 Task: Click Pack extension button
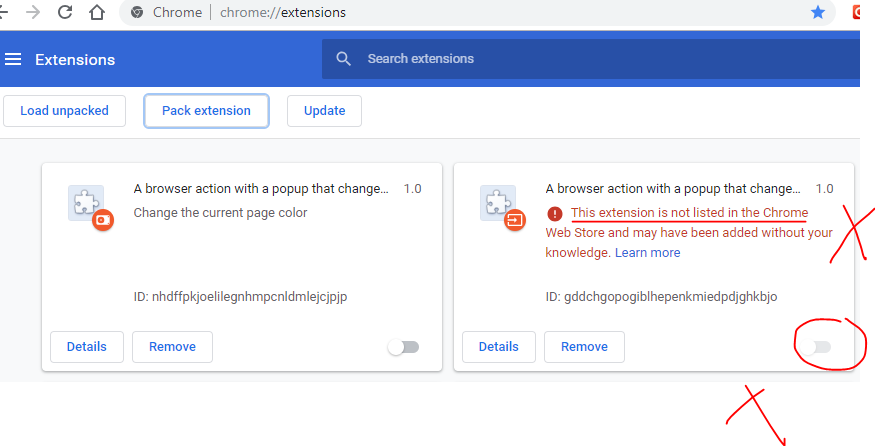(x=206, y=111)
